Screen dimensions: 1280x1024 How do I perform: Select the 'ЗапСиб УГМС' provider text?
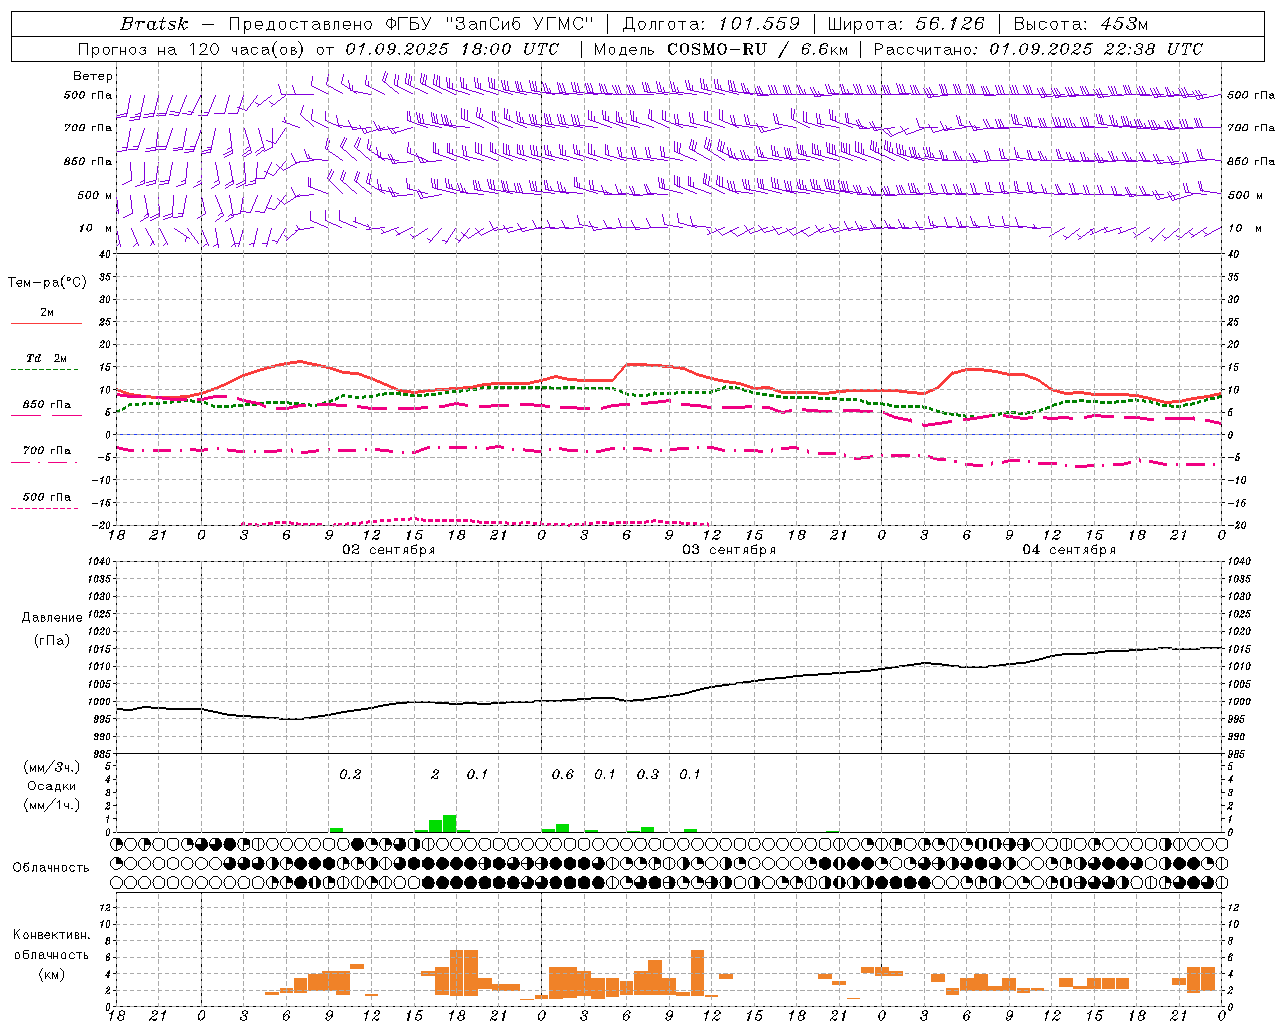519,23
